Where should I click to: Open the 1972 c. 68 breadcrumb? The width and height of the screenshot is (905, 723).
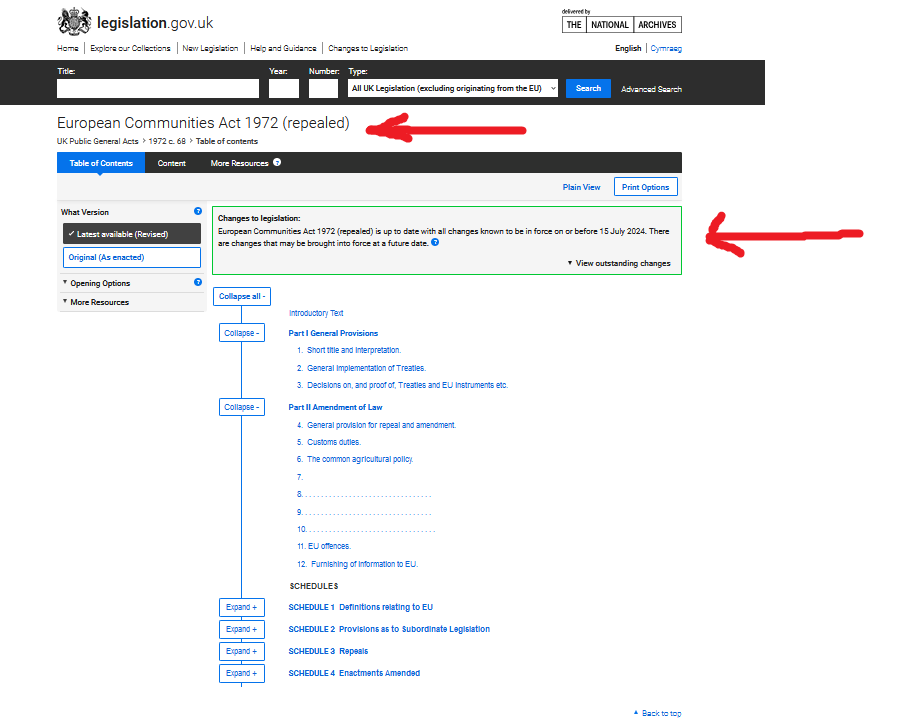(x=167, y=141)
